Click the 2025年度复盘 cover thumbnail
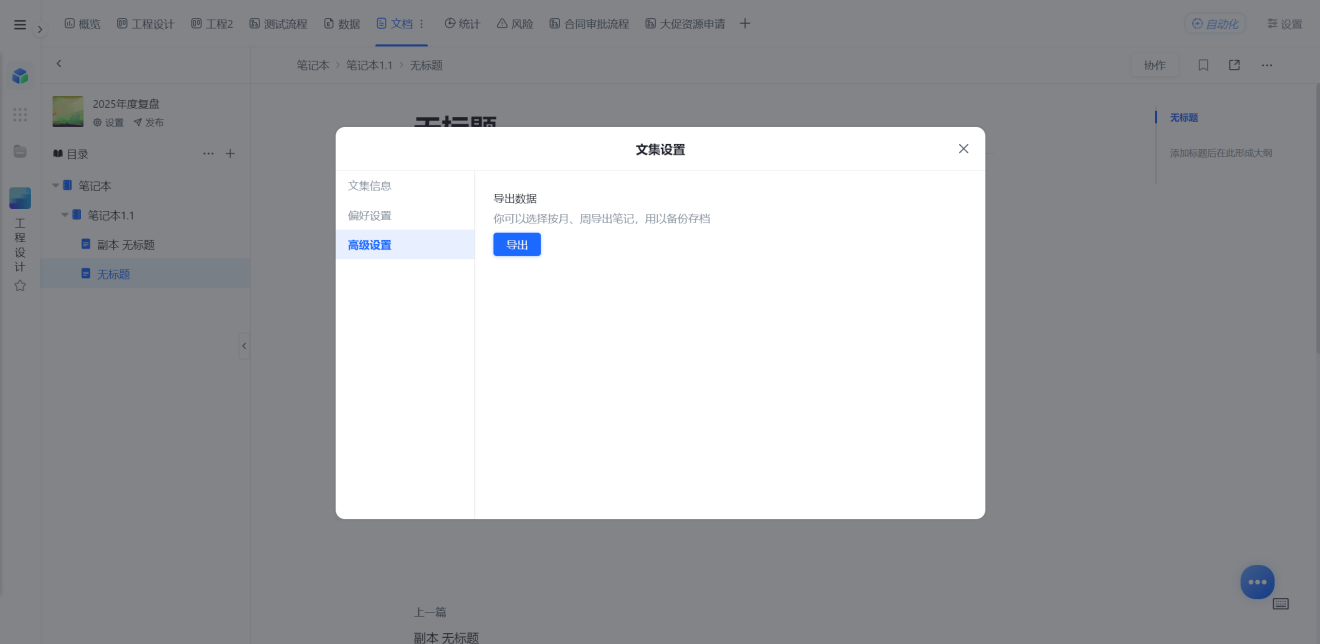Image resolution: width=1320 pixels, height=644 pixels. pos(68,111)
